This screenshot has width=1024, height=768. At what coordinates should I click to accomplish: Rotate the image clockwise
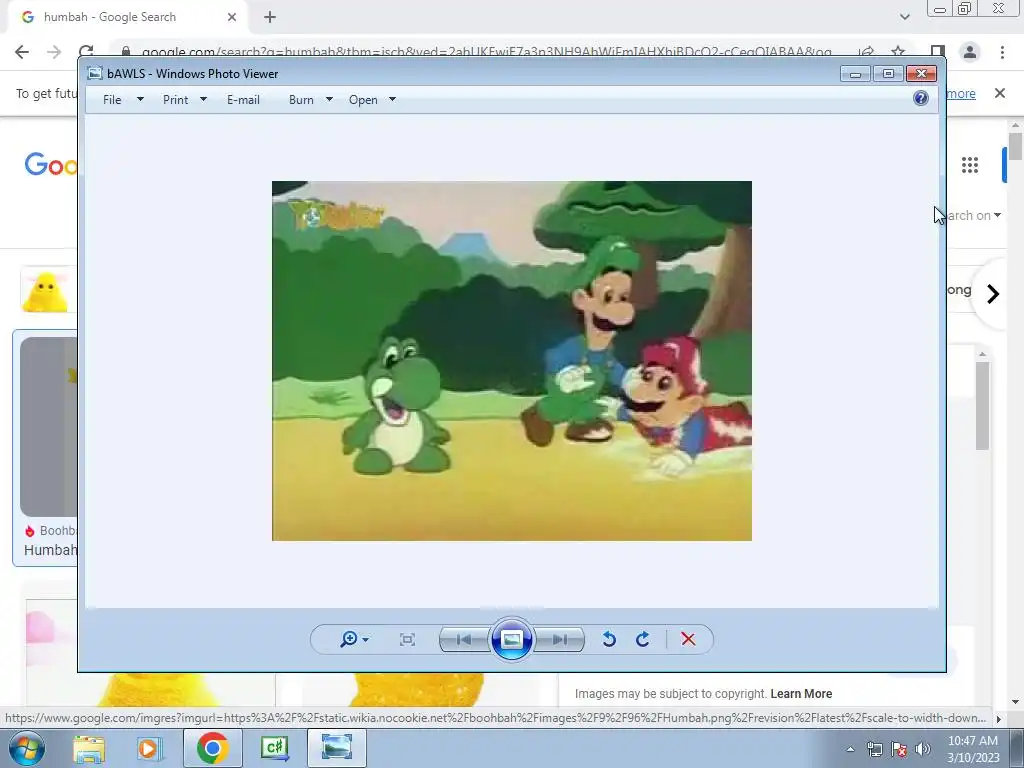(x=643, y=639)
